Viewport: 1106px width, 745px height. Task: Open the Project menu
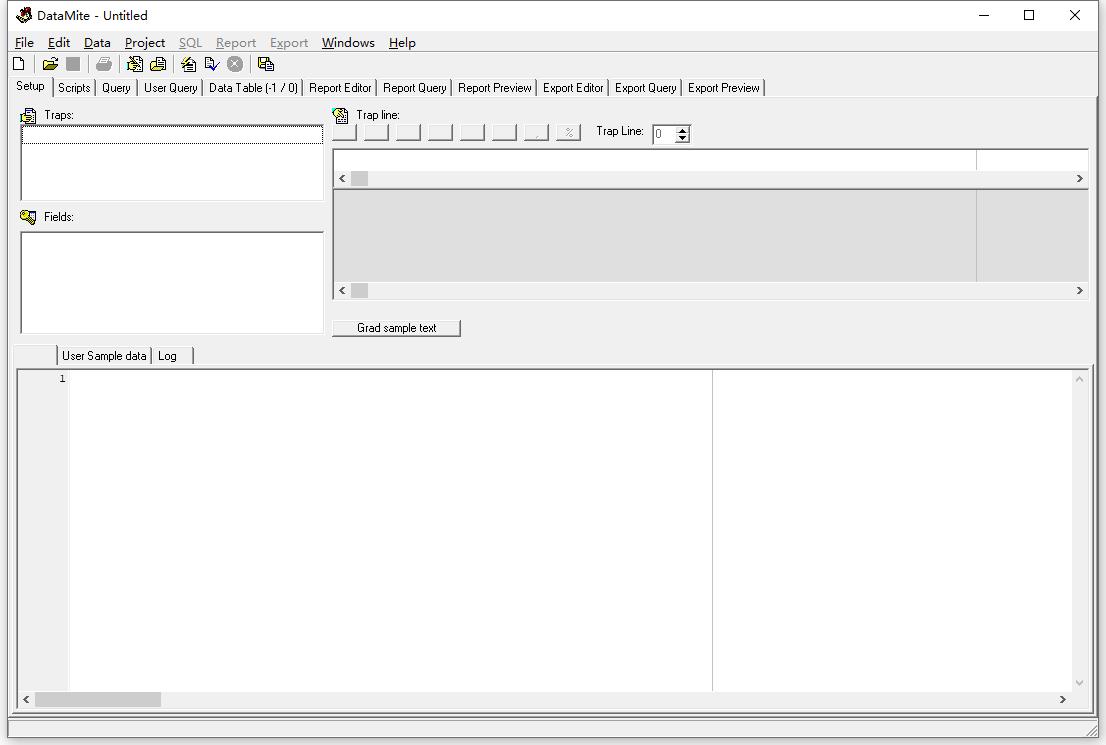144,43
